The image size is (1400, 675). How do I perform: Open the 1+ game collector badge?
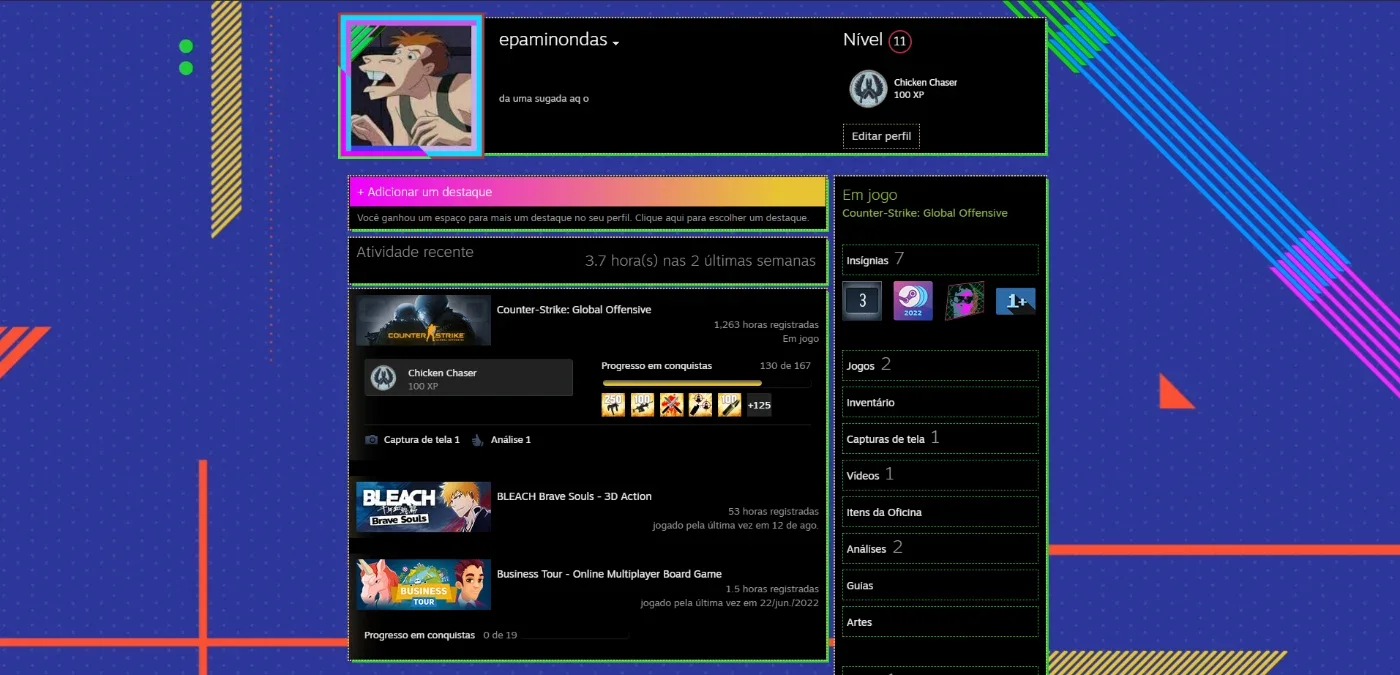coord(1016,300)
